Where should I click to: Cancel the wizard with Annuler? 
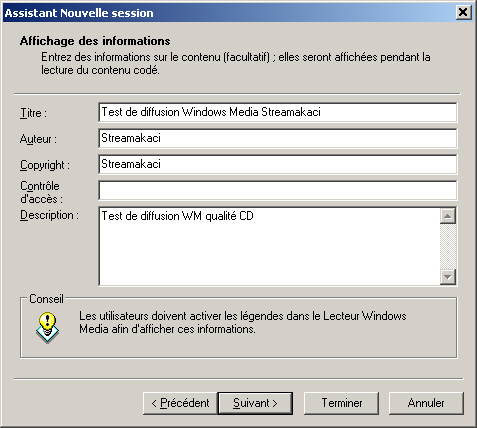tap(426, 403)
